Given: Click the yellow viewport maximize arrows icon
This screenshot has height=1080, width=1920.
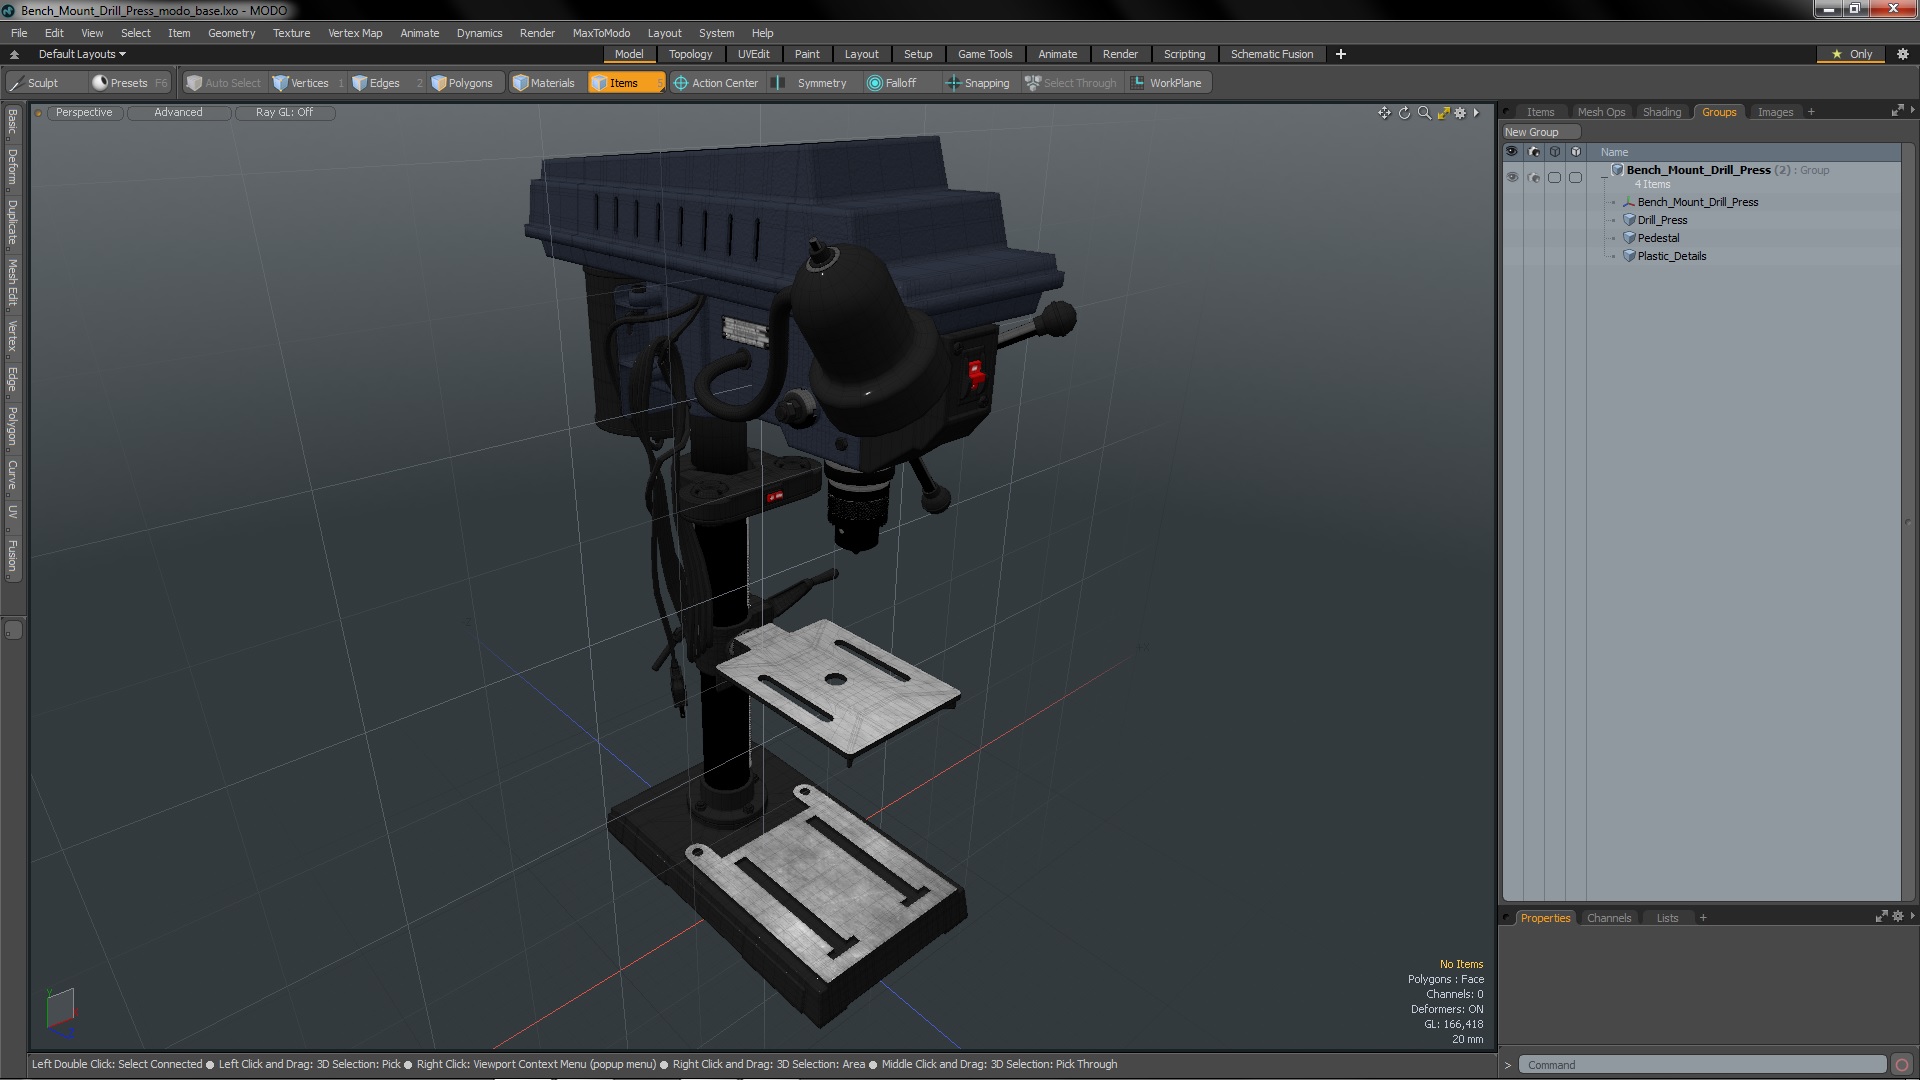Looking at the screenshot, I should (1443, 113).
